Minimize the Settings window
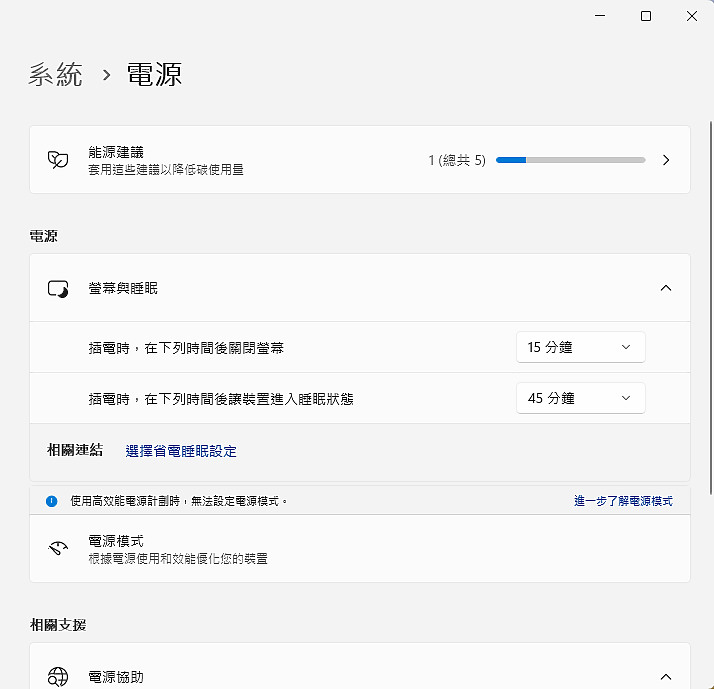The width and height of the screenshot is (714, 689). [x=600, y=16]
